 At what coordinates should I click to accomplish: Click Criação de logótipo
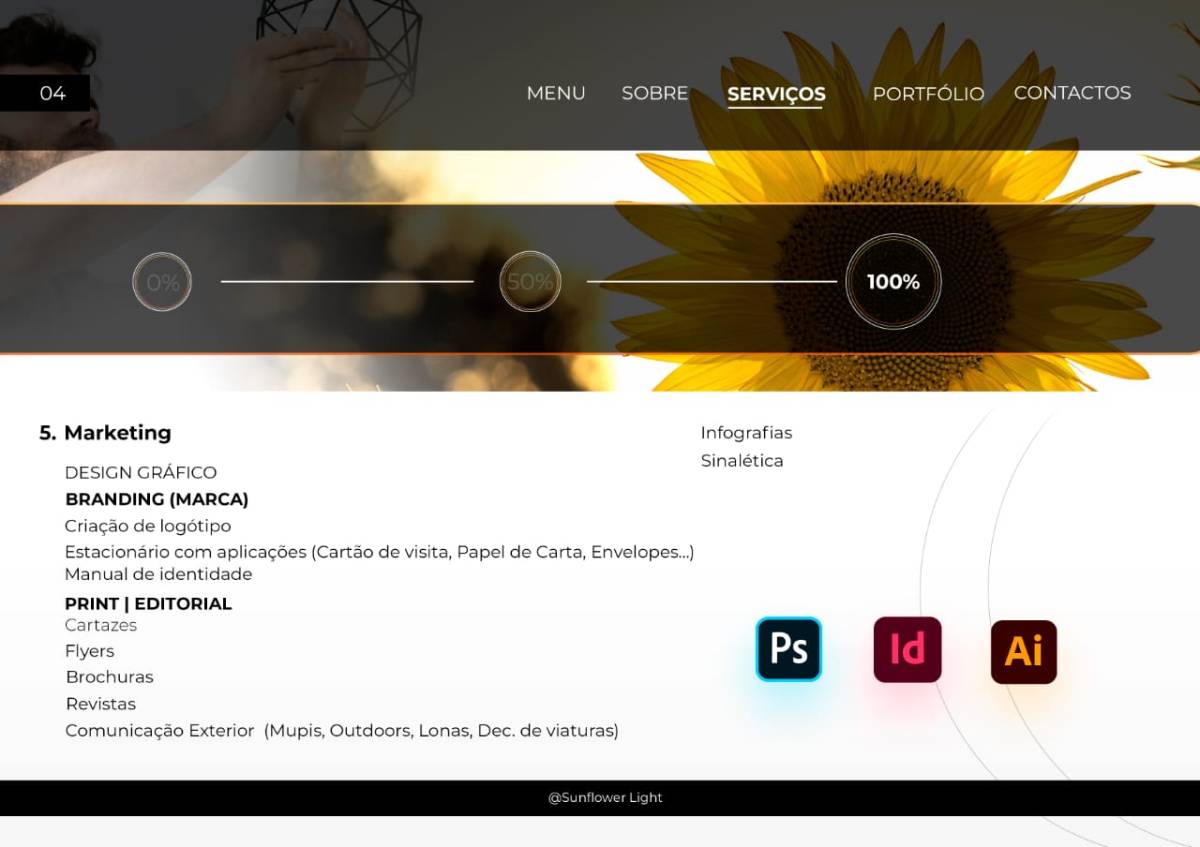pyautogui.click(x=148, y=526)
